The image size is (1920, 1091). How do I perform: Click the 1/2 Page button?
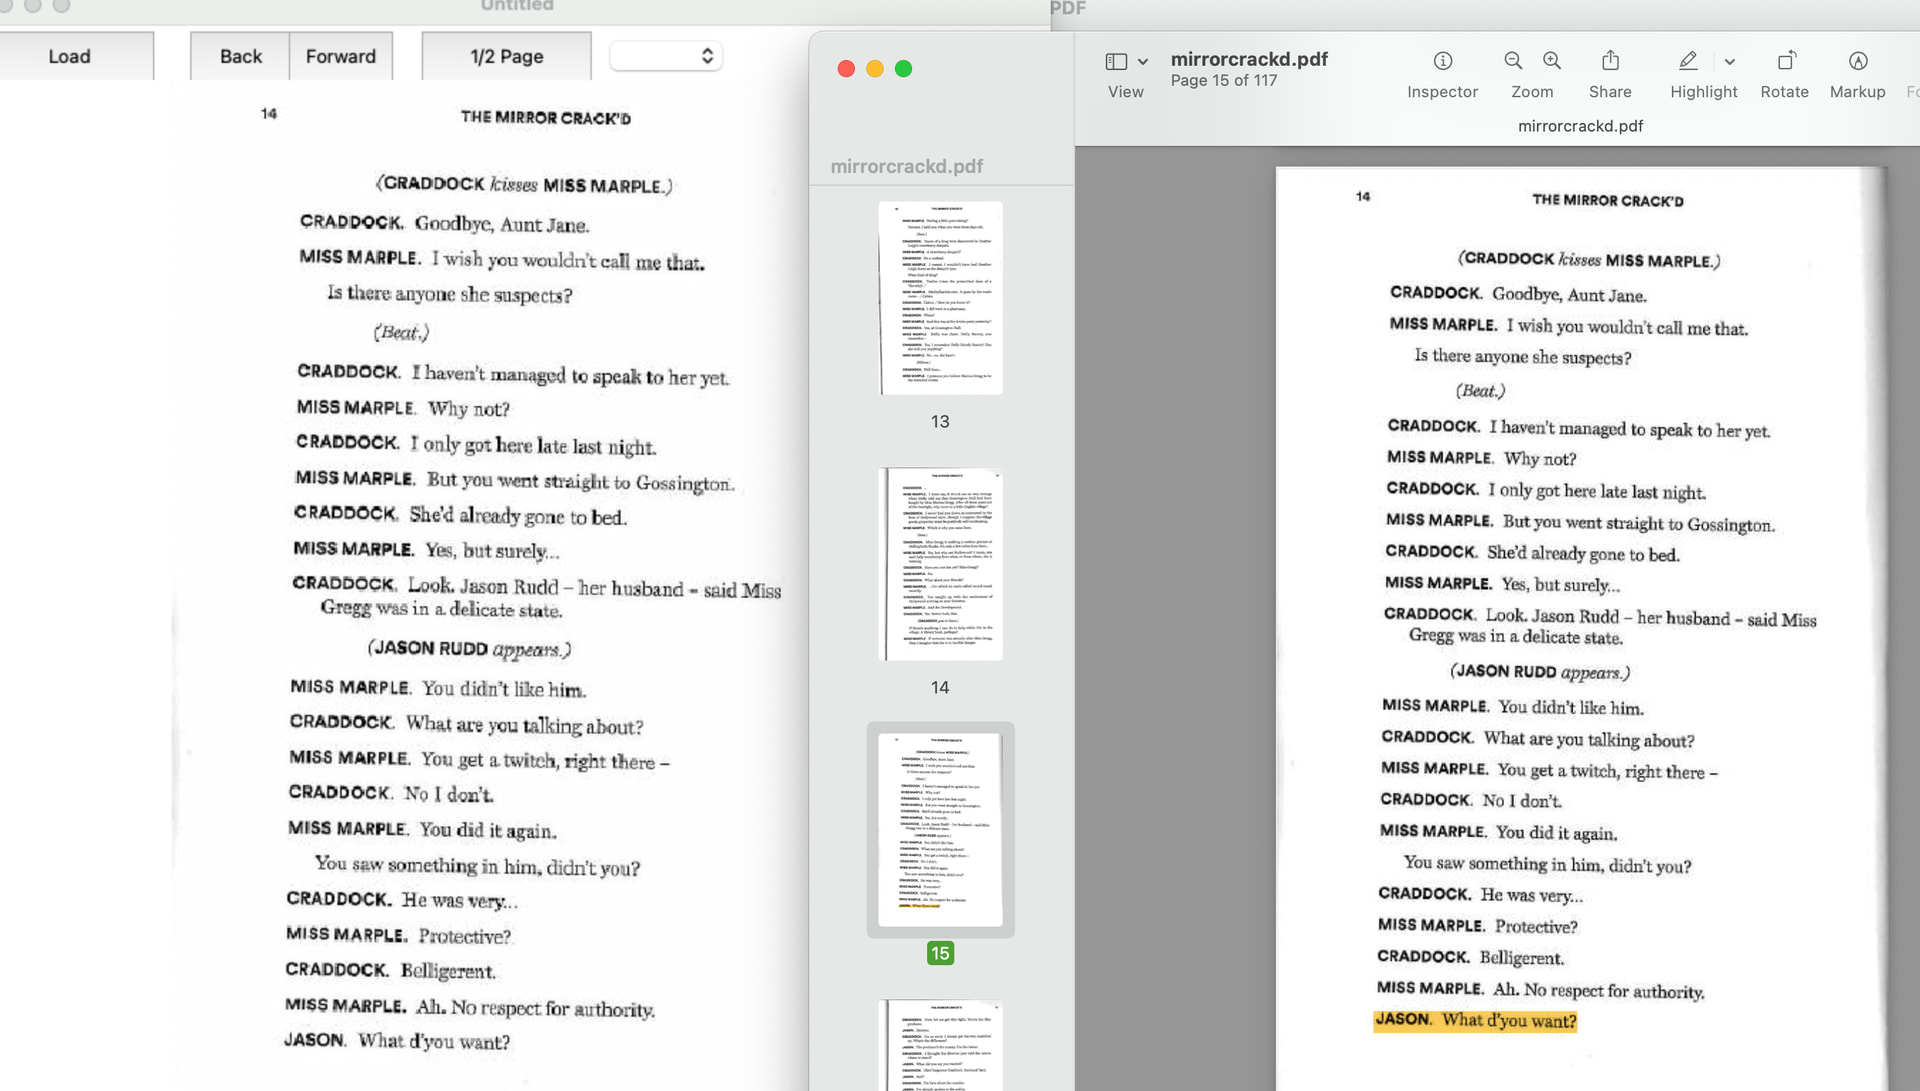(x=507, y=56)
